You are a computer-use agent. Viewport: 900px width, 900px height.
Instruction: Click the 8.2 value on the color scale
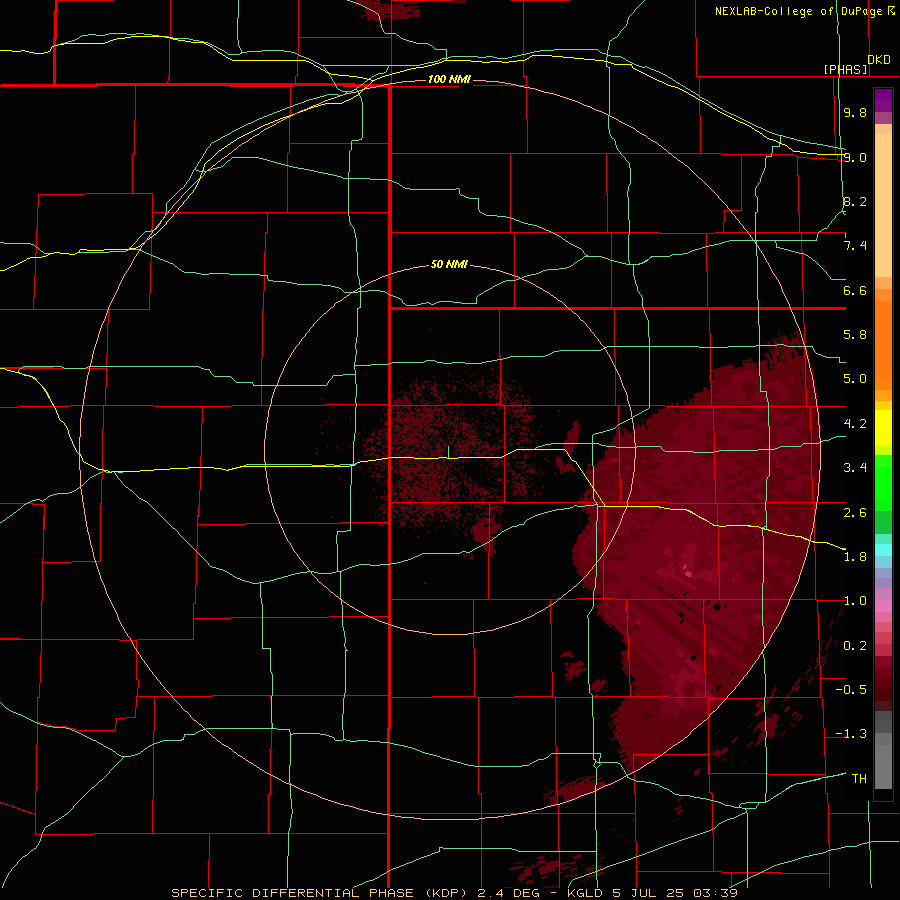tap(855, 201)
